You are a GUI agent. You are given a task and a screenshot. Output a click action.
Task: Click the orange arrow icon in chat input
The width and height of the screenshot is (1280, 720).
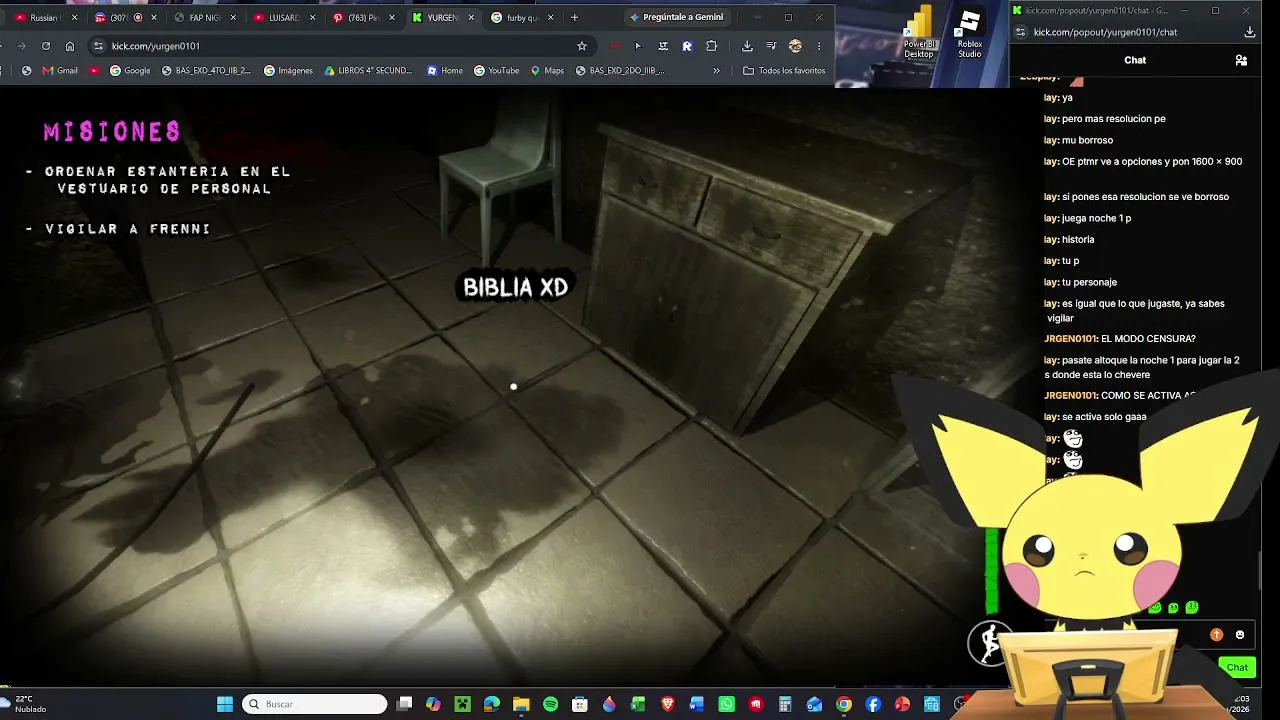tap(1216, 635)
